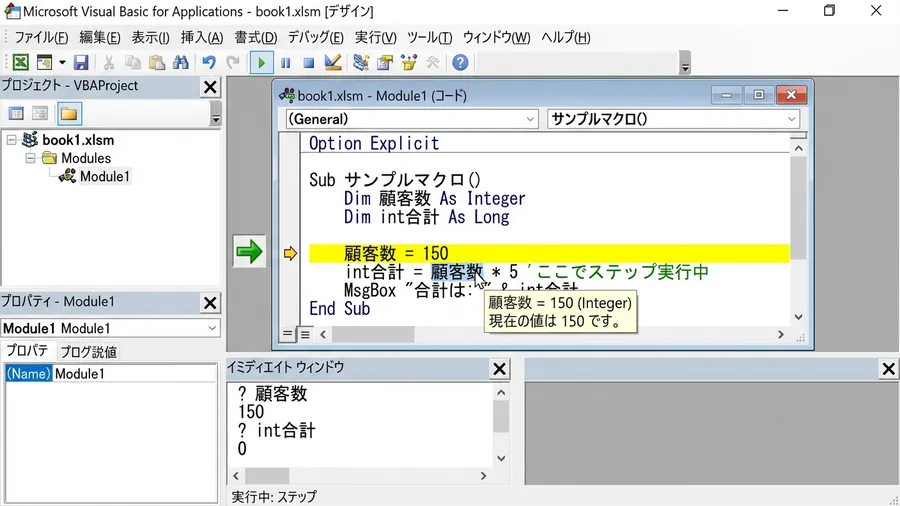The image size is (900, 506).
Task: Reset the macro with the stop square icon
Action: pyautogui.click(x=309, y=62)
